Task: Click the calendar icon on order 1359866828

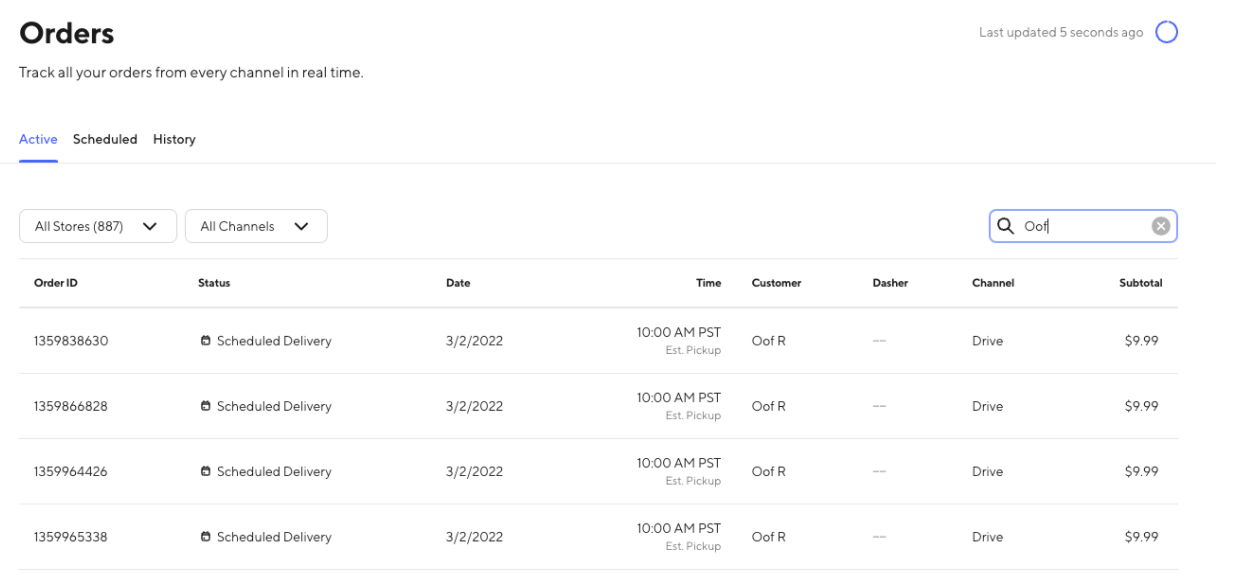Action: pyautogui.click(x=206, y=406)
